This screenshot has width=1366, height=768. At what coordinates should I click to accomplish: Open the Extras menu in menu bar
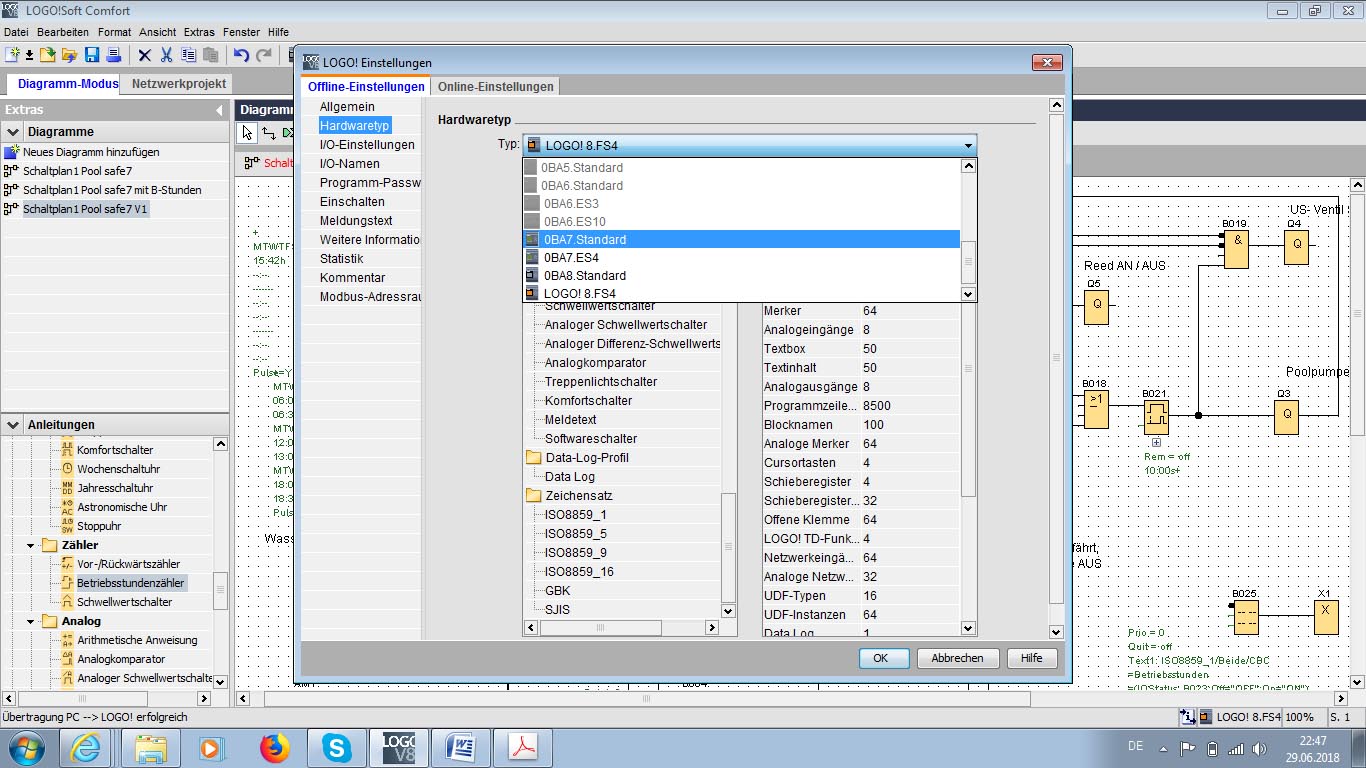pyautogui.click(x=200, y=32)
